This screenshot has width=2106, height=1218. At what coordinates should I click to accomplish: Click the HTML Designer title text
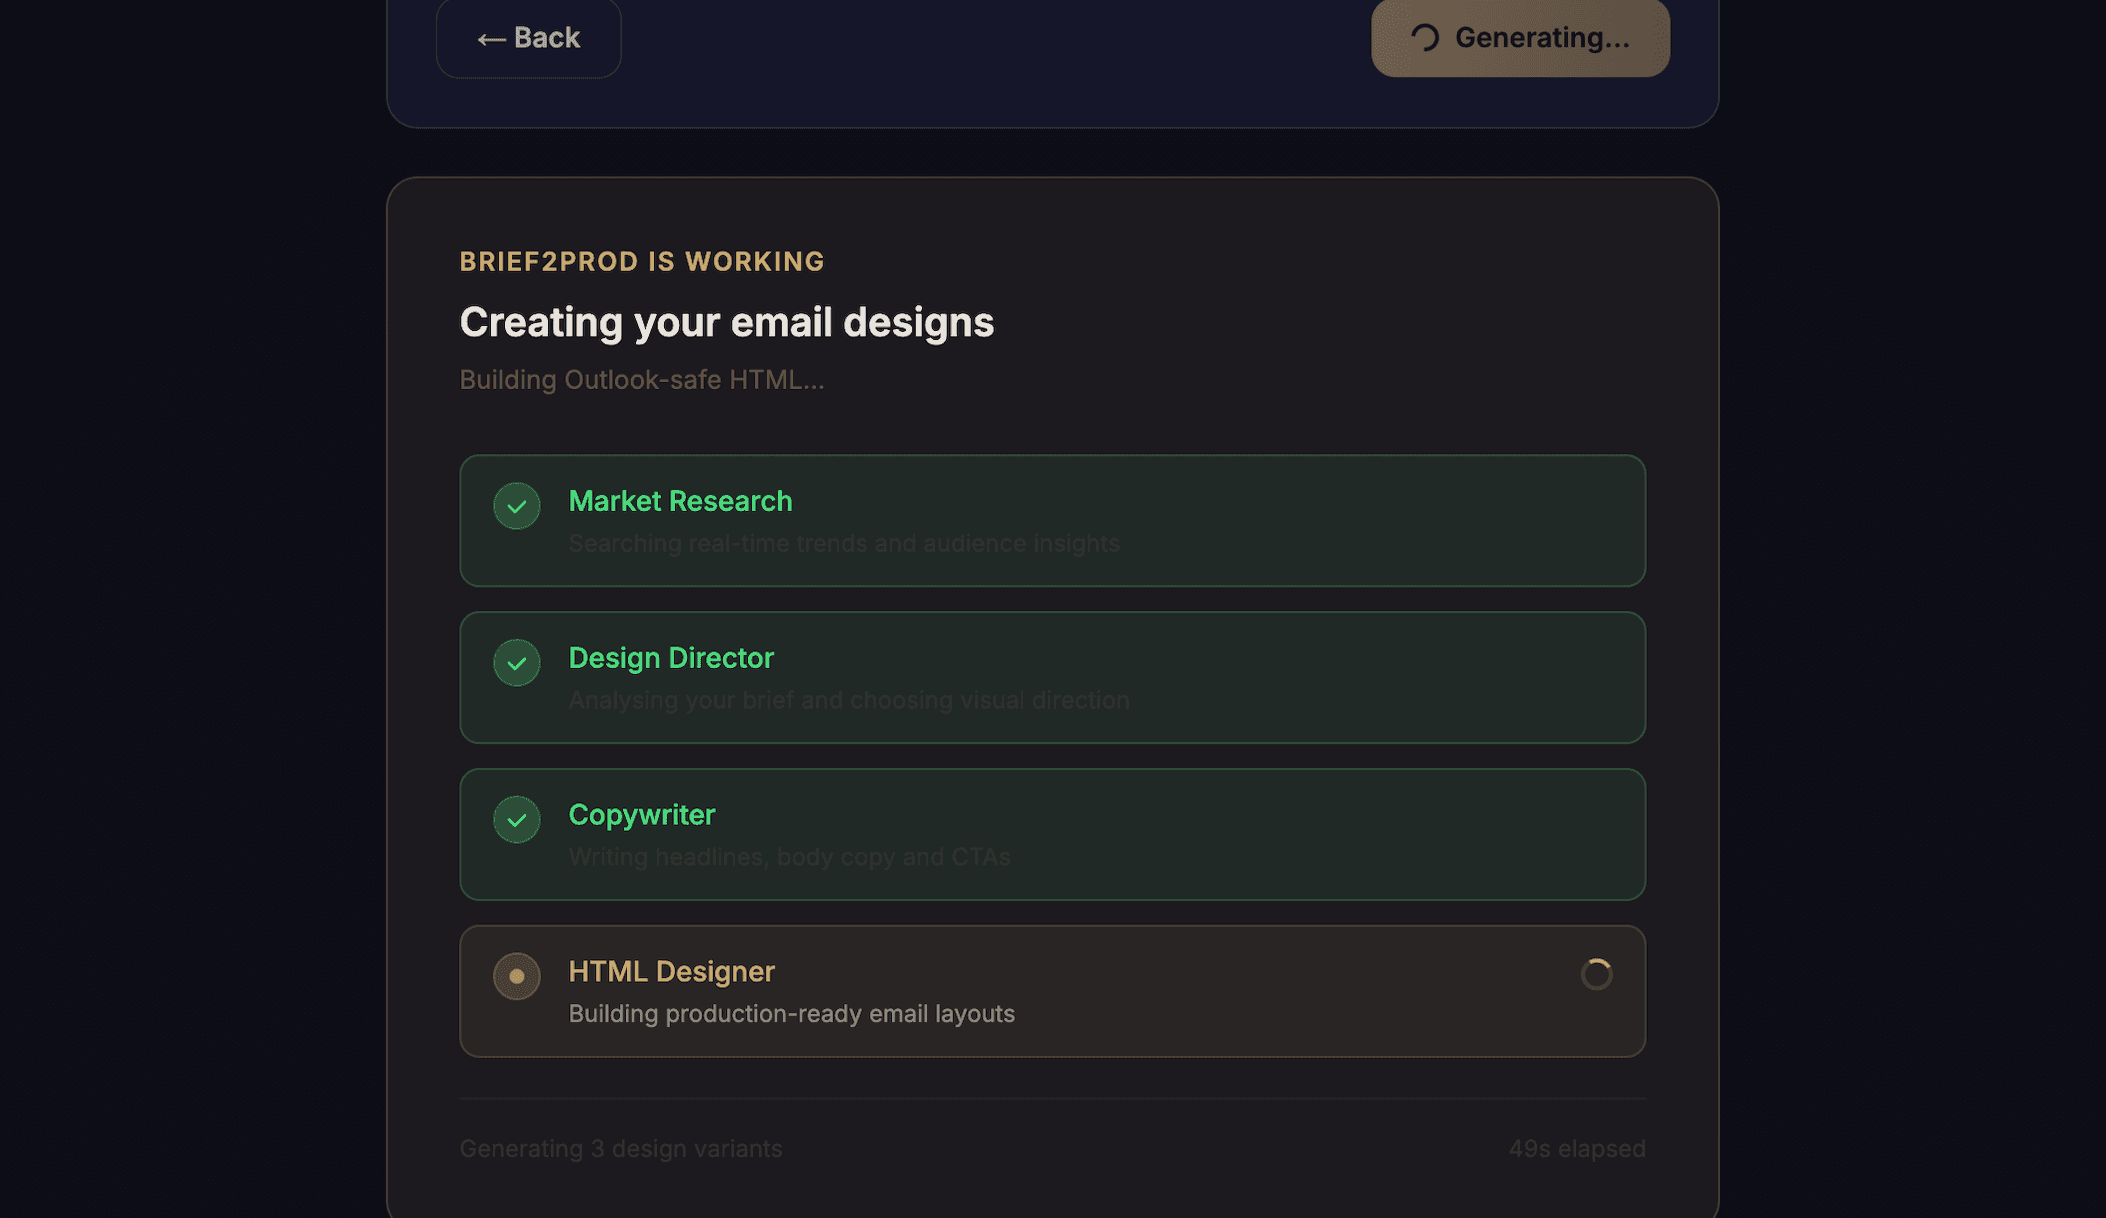click(671, 971)
